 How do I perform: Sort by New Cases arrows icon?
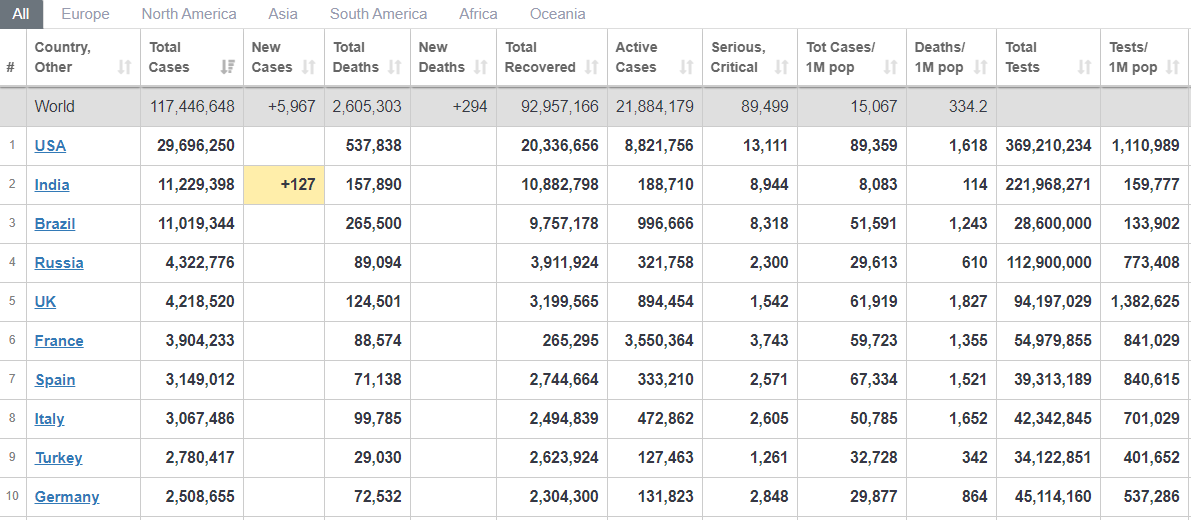click(308, 68)
